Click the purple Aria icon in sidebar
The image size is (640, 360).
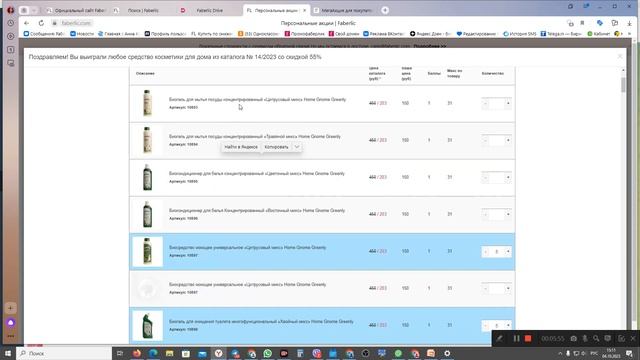pos(11,323)
